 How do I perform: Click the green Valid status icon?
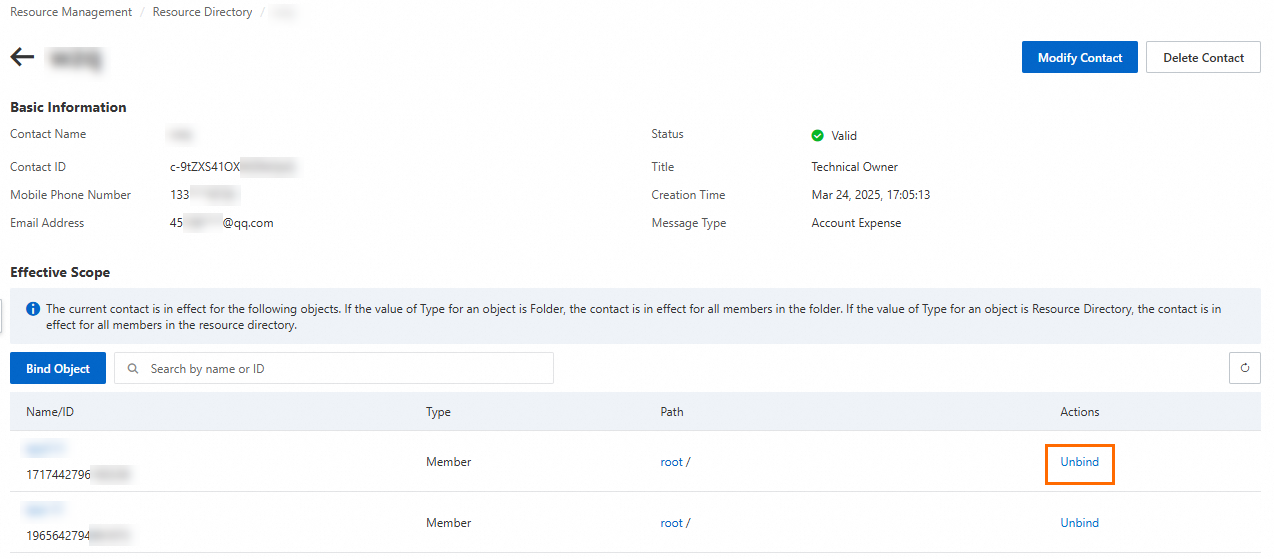click(x=818, y=135)
